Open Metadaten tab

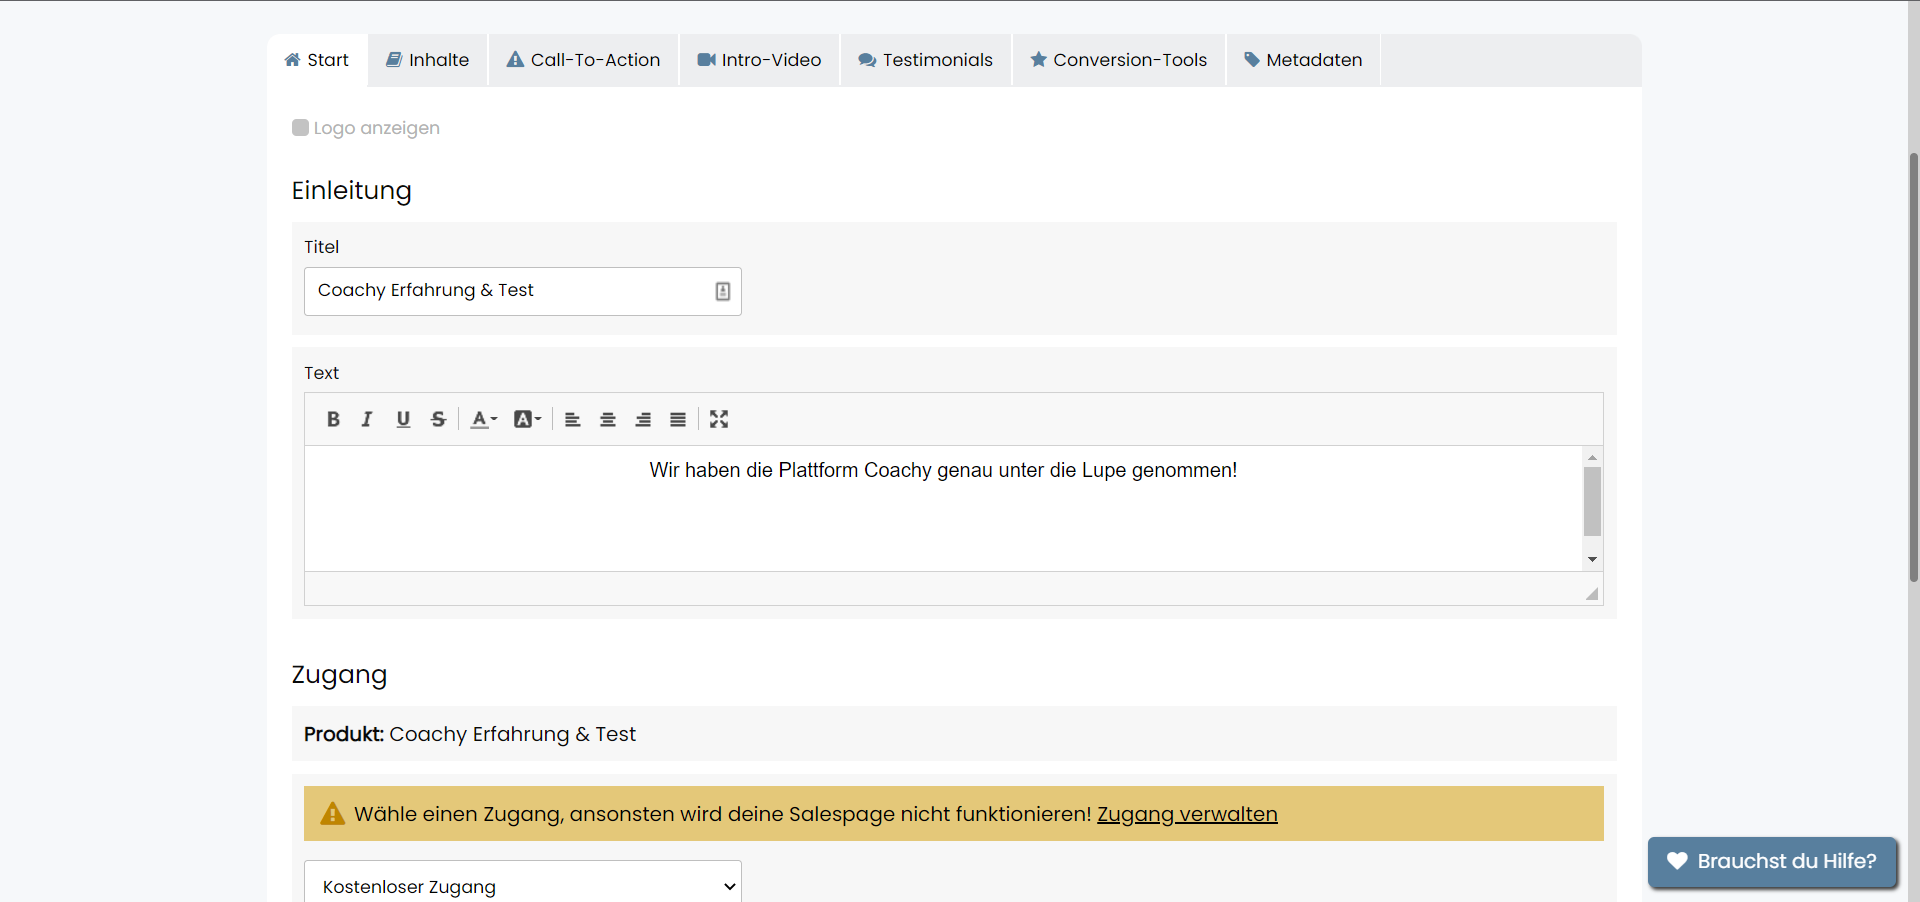tap(1303, 60)
